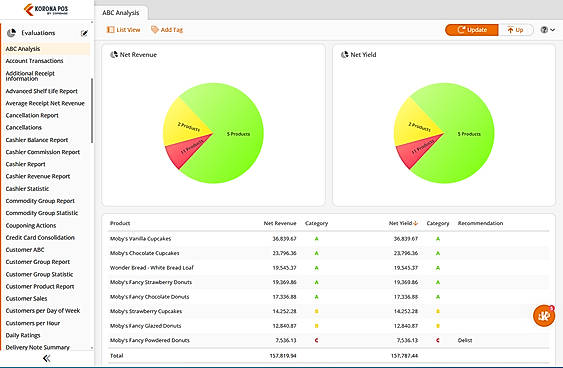
Task: Click the Recommendation column header
Action: 480,223
